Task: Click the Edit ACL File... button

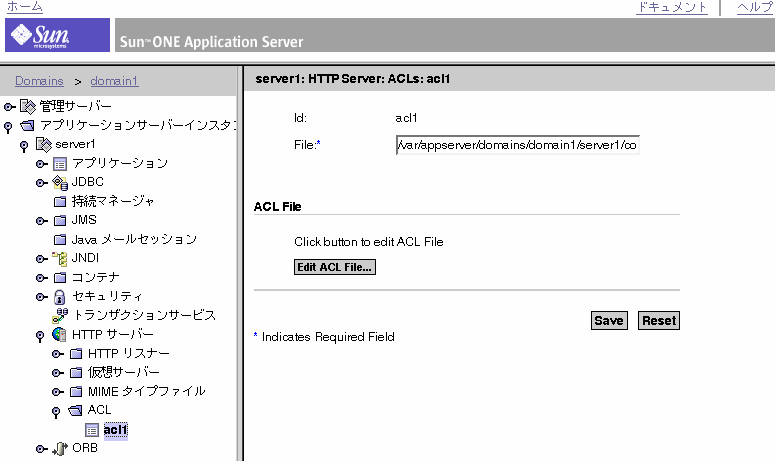Action: click(x=335, y=267)
